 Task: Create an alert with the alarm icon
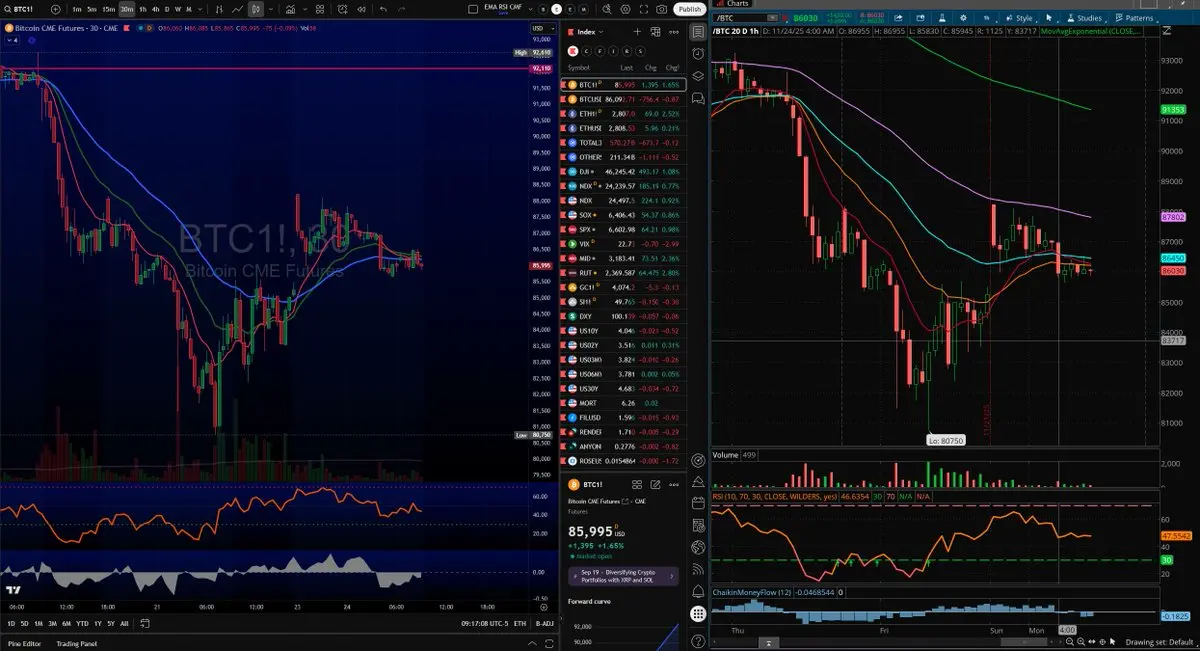click(x=342, y=9)
